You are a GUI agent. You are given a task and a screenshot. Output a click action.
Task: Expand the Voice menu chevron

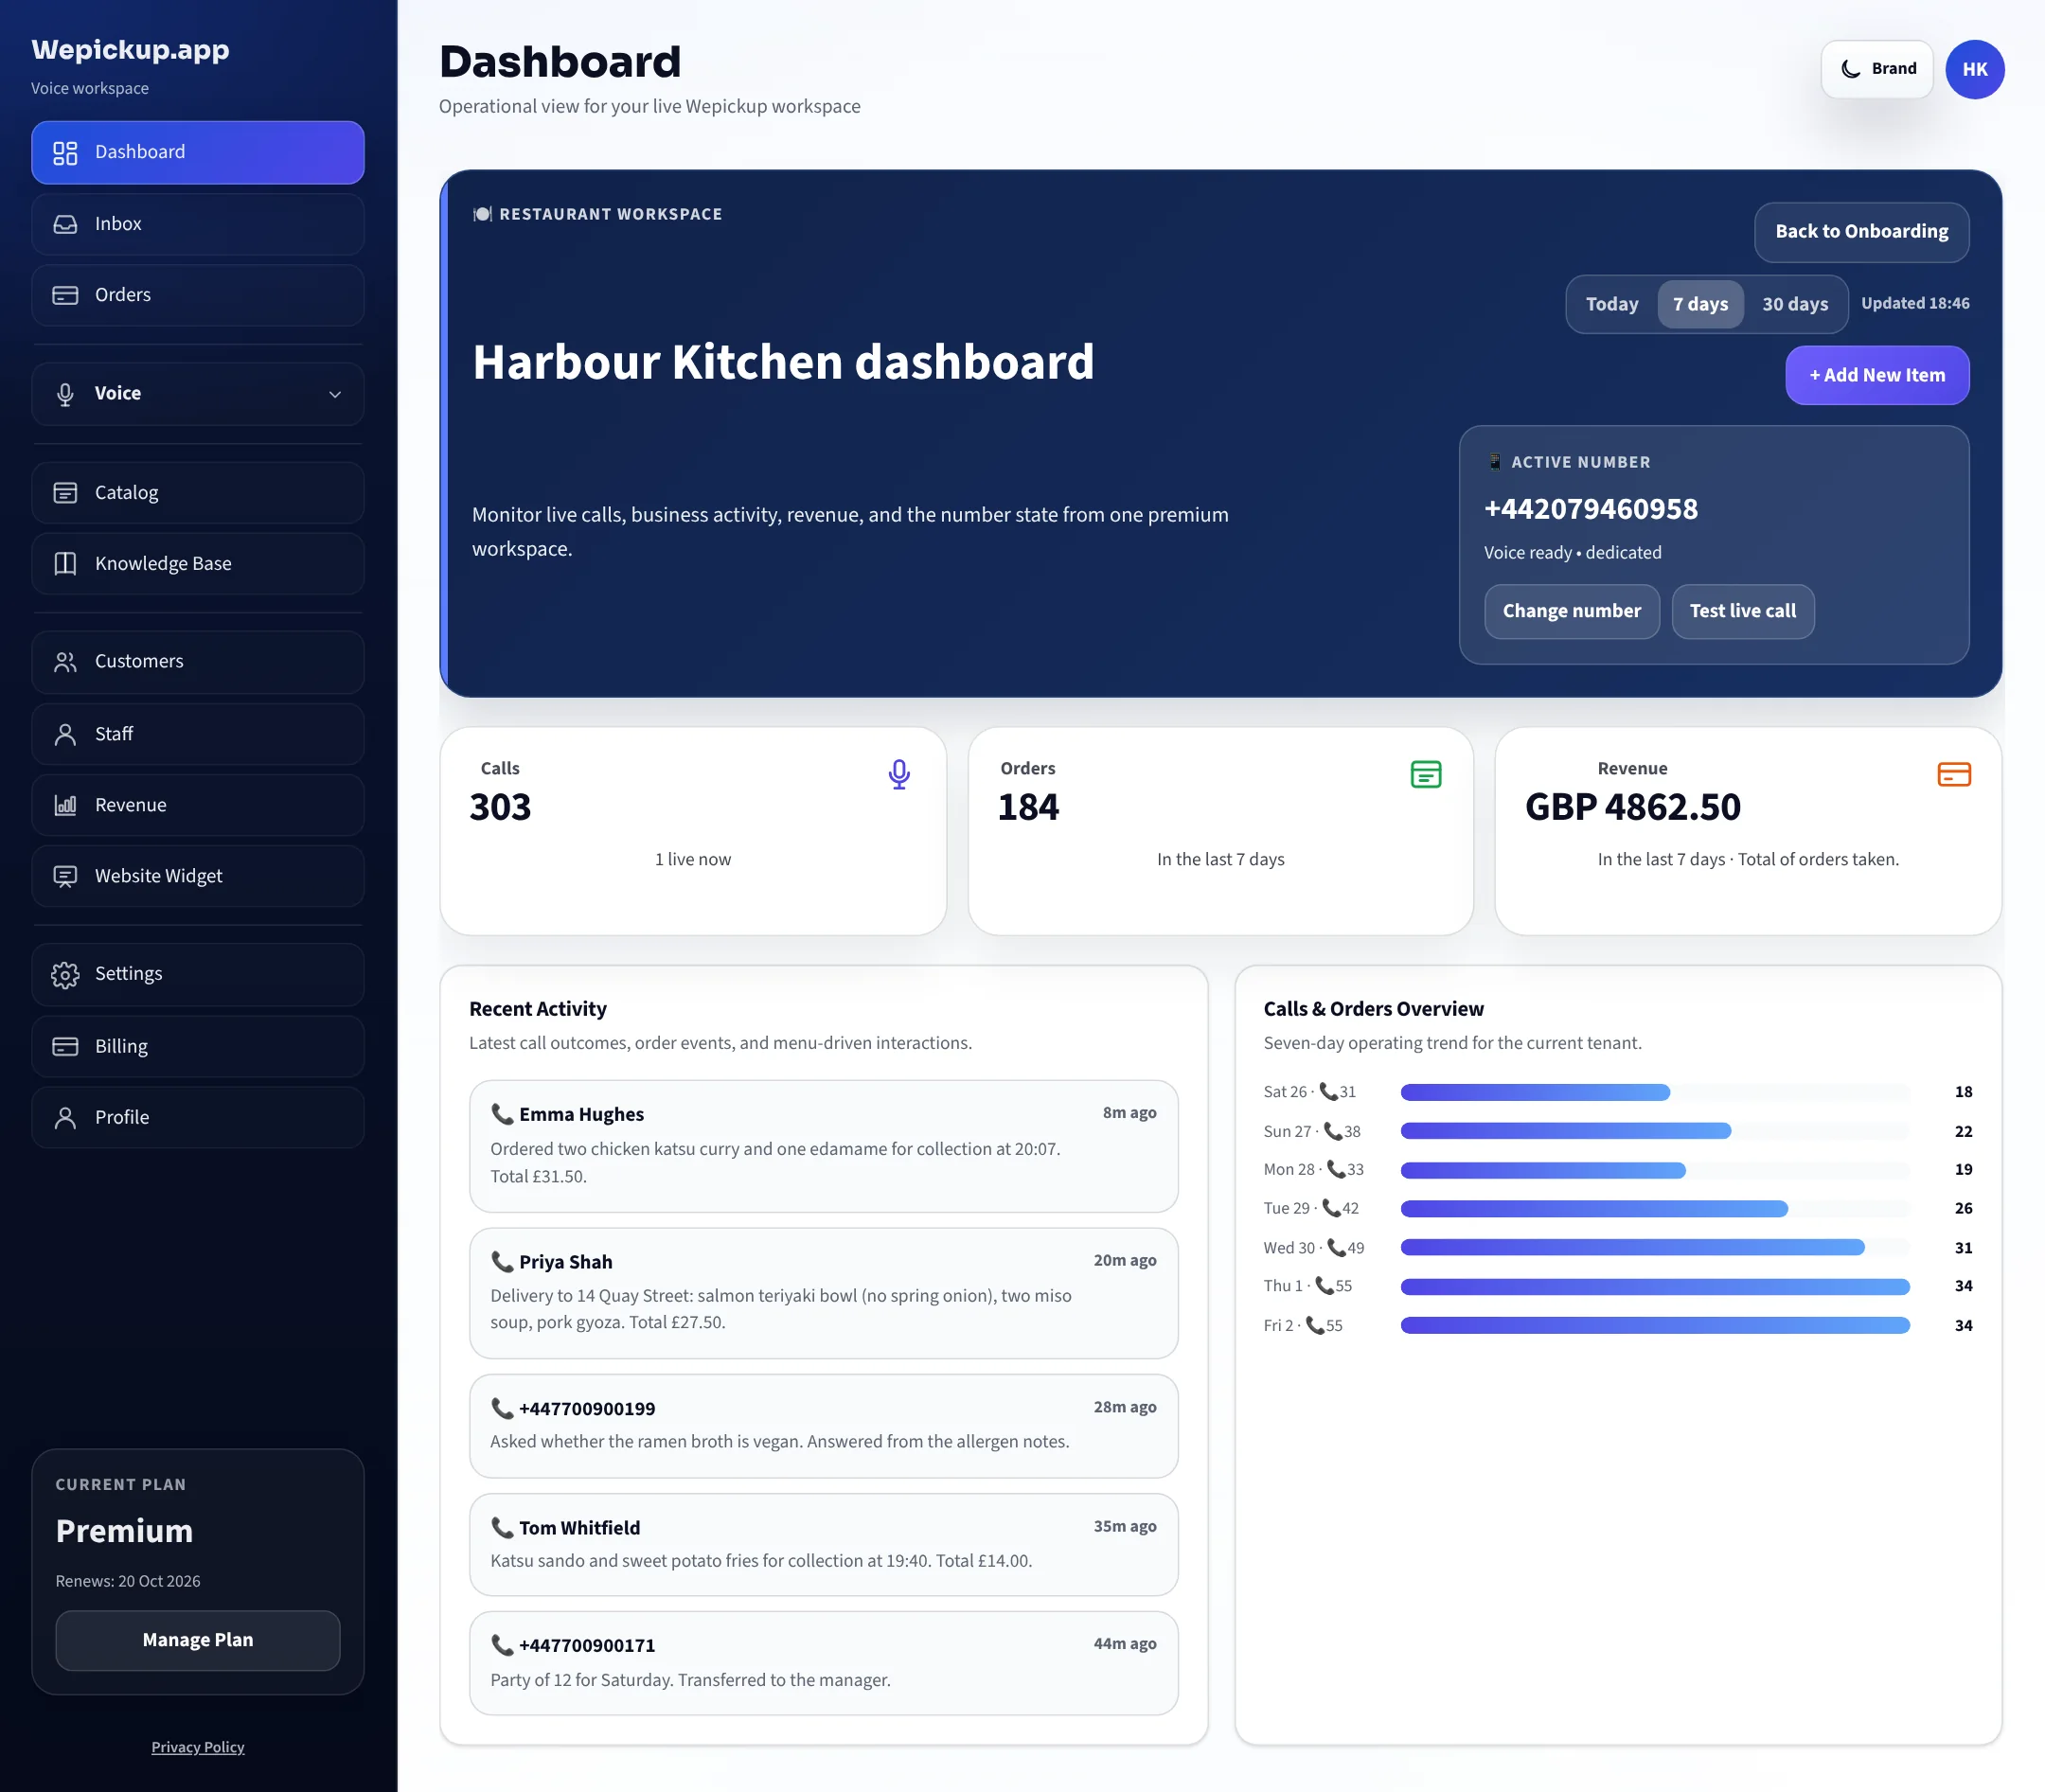(335, 394)
